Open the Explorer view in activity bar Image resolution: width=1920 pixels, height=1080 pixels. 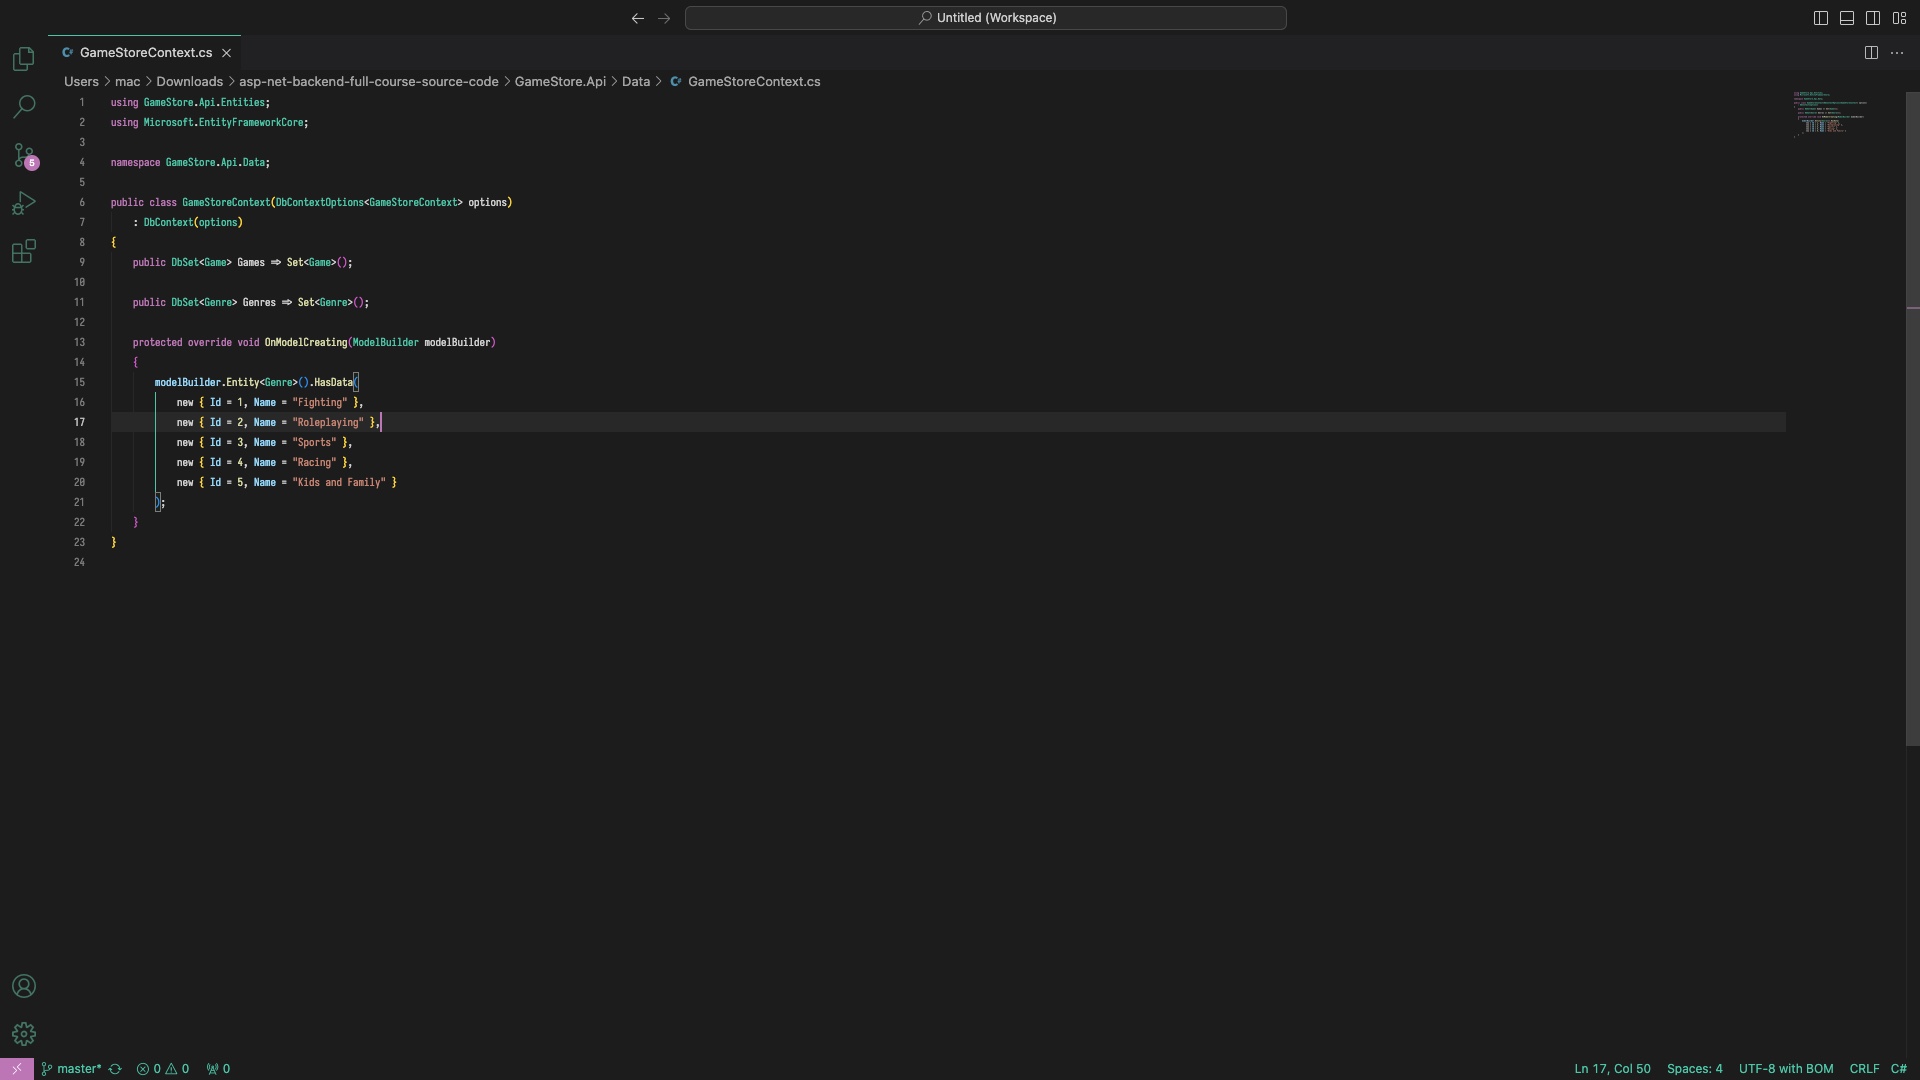(24, 59)
